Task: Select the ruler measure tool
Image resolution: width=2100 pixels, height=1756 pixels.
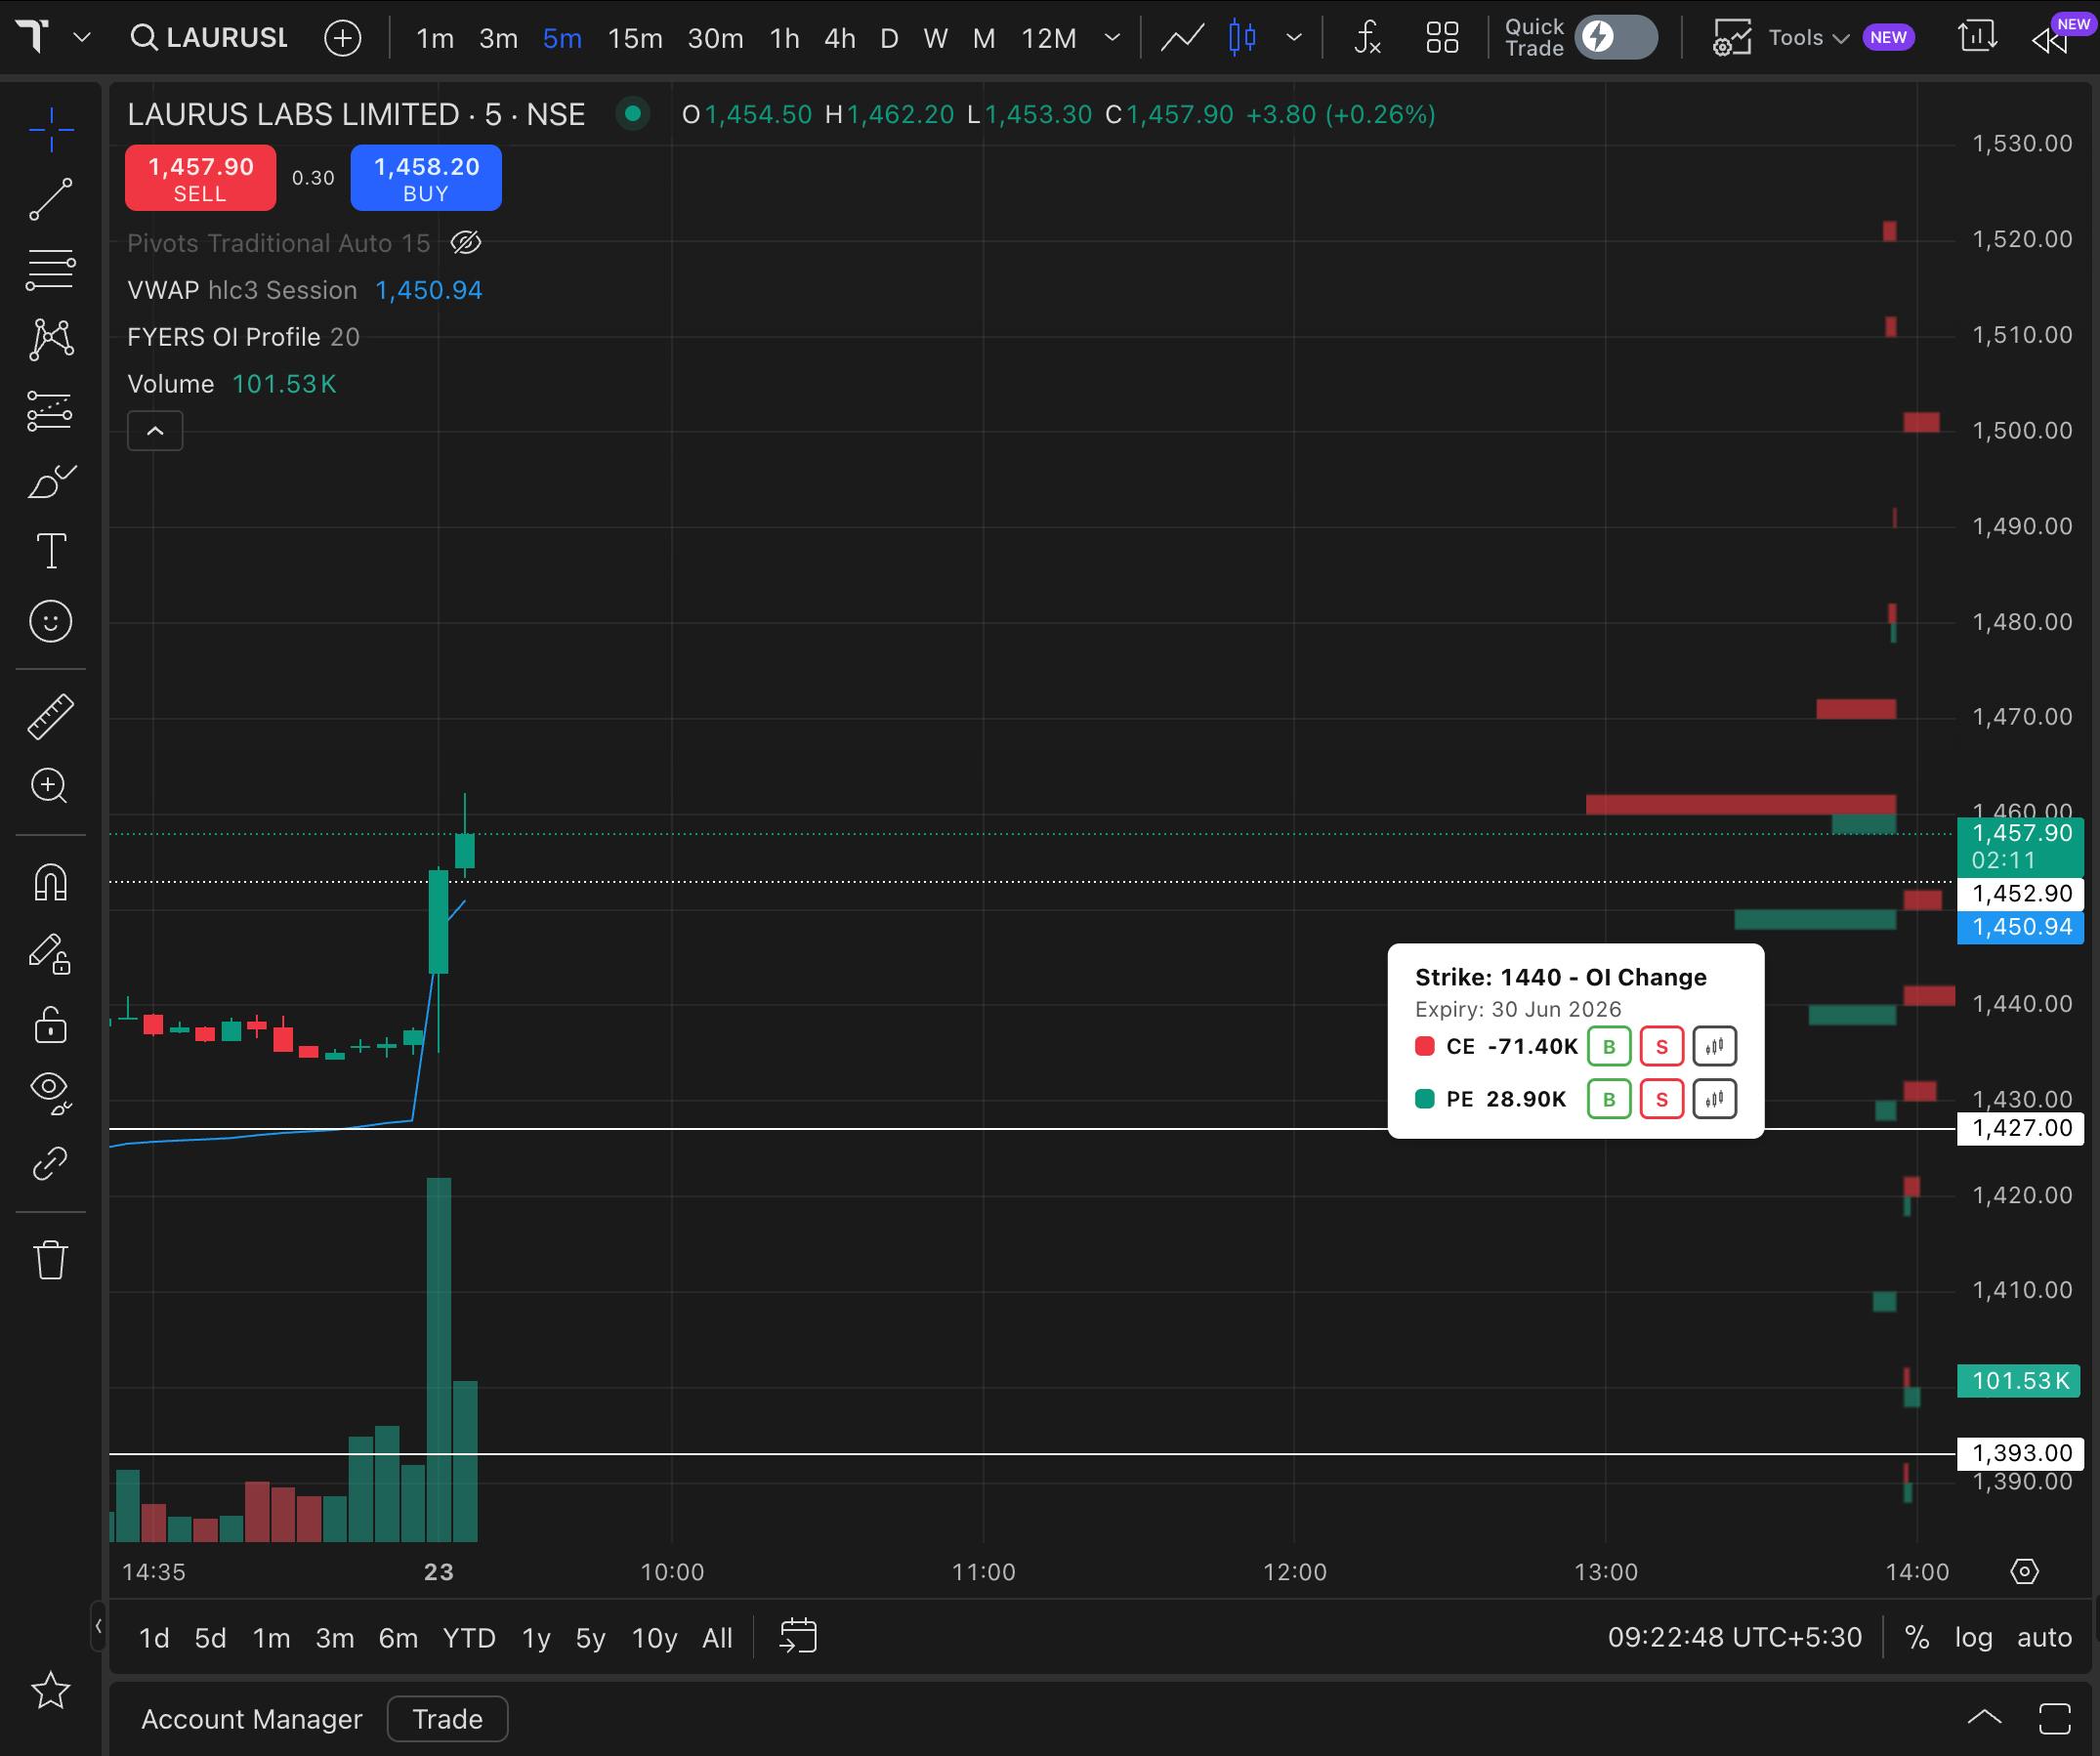Action: point(51,716)
